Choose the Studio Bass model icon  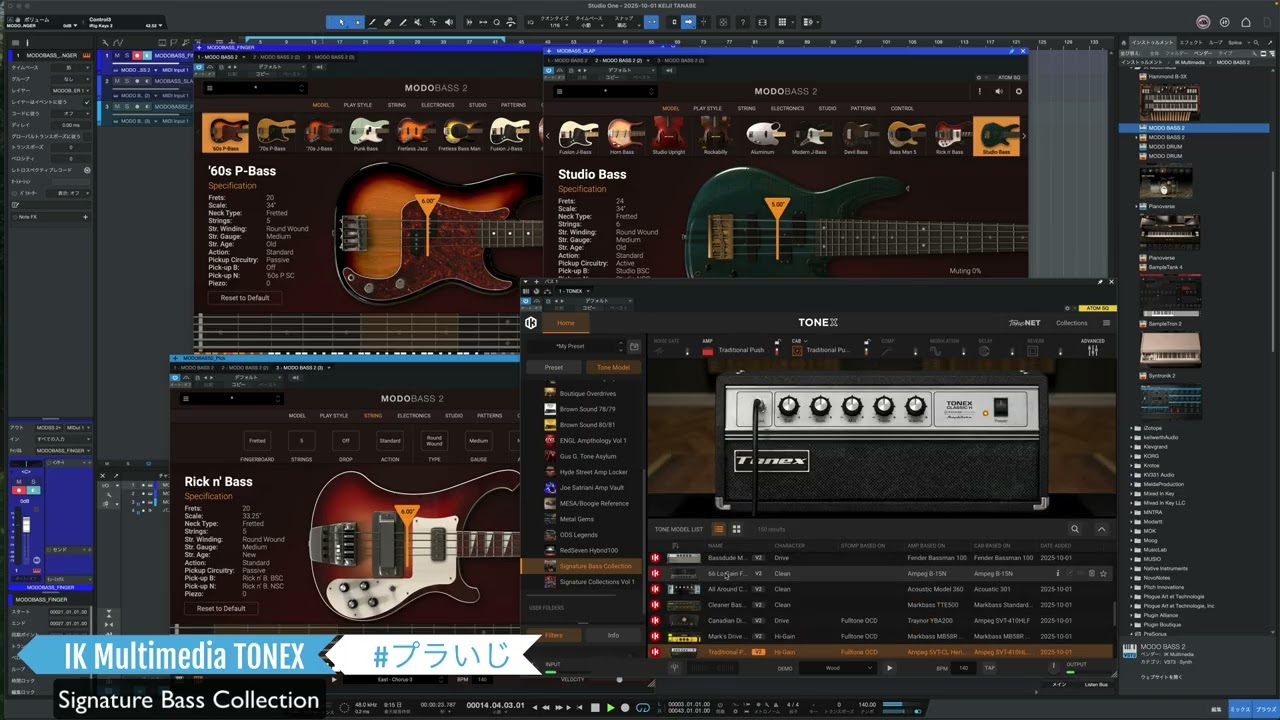996,136
